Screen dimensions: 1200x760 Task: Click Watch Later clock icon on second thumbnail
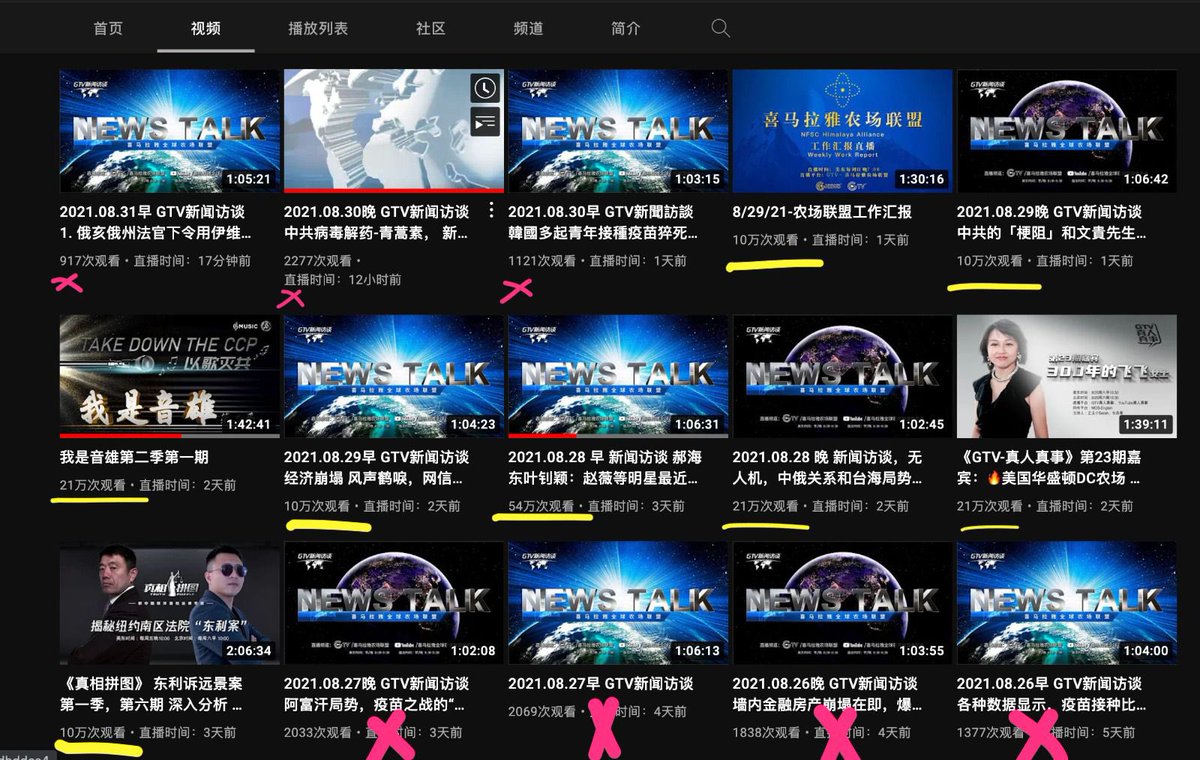(x=485, y=88)
